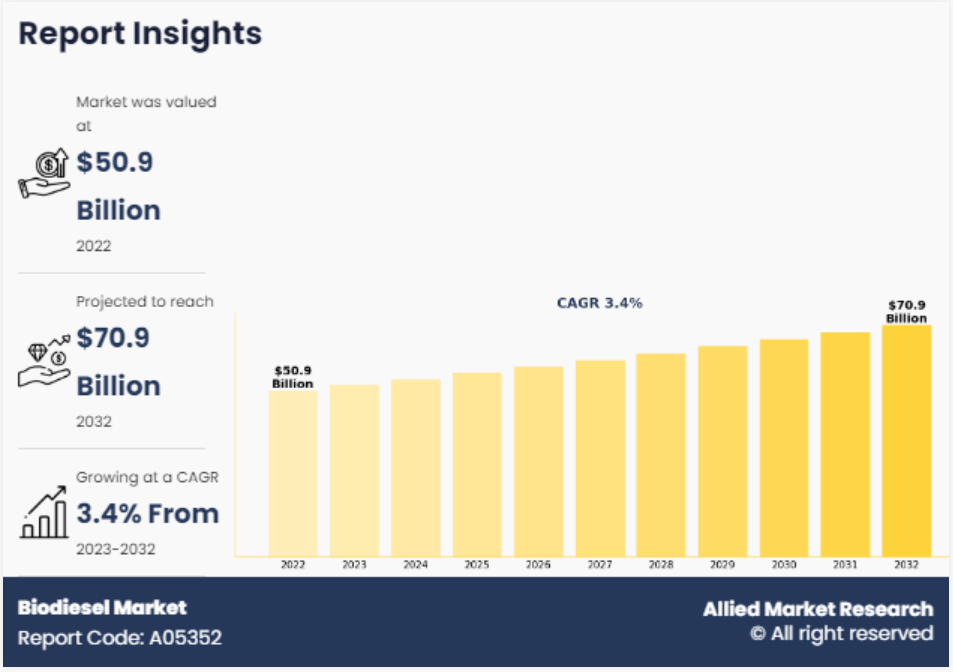This screenshot has width=953, height=672.
Task: Click the Allied Market Research label
Action: click(x=817, y=609)
